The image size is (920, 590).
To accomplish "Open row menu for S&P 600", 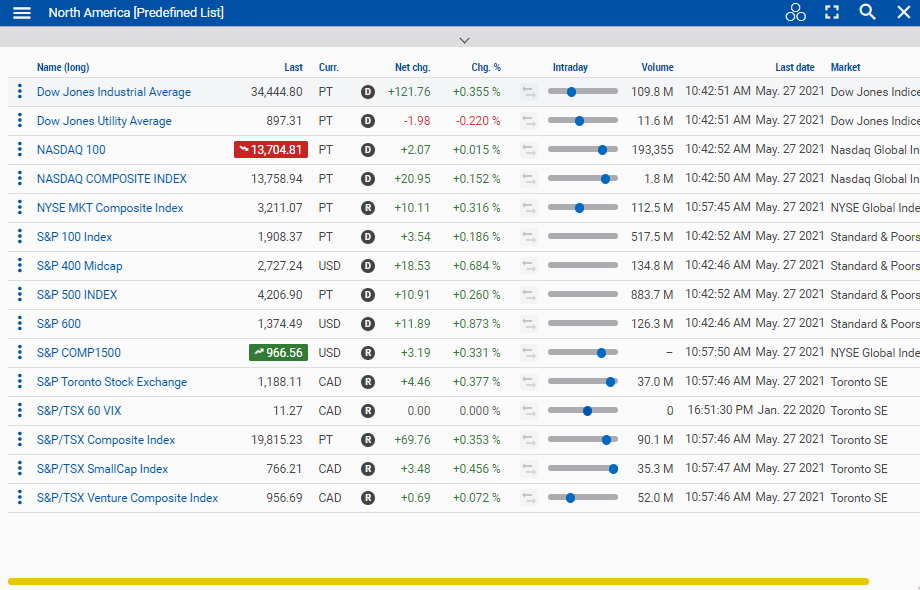I will 20,323.
